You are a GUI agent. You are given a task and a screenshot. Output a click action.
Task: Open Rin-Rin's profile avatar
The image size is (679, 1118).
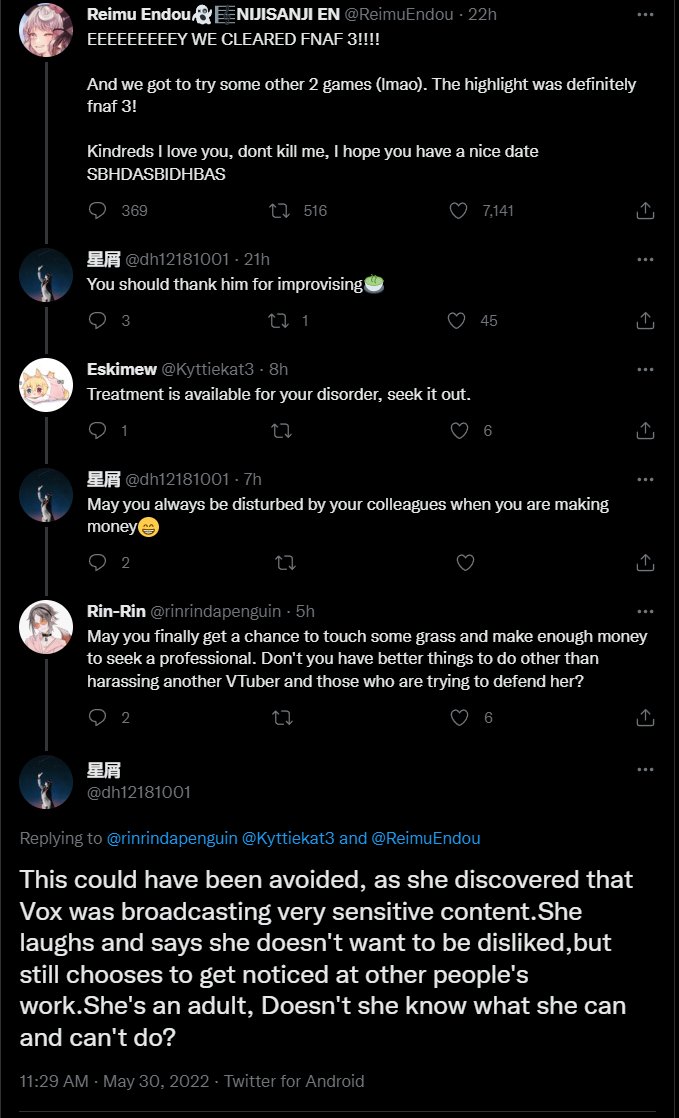46,627
